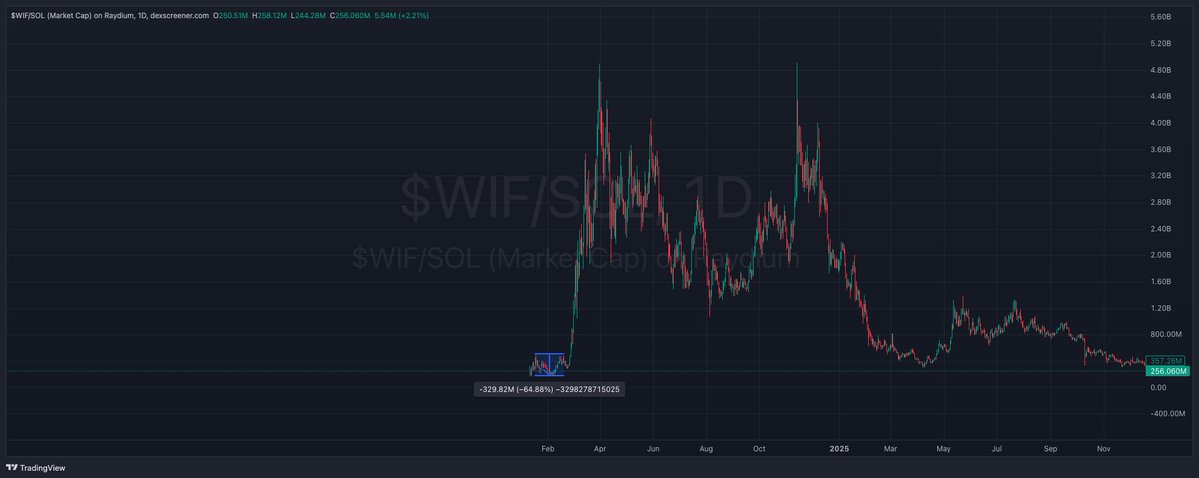Screen dimensions: 1199x478
Task: Click the 4.00B price axis label
Action: (1161, 123)
